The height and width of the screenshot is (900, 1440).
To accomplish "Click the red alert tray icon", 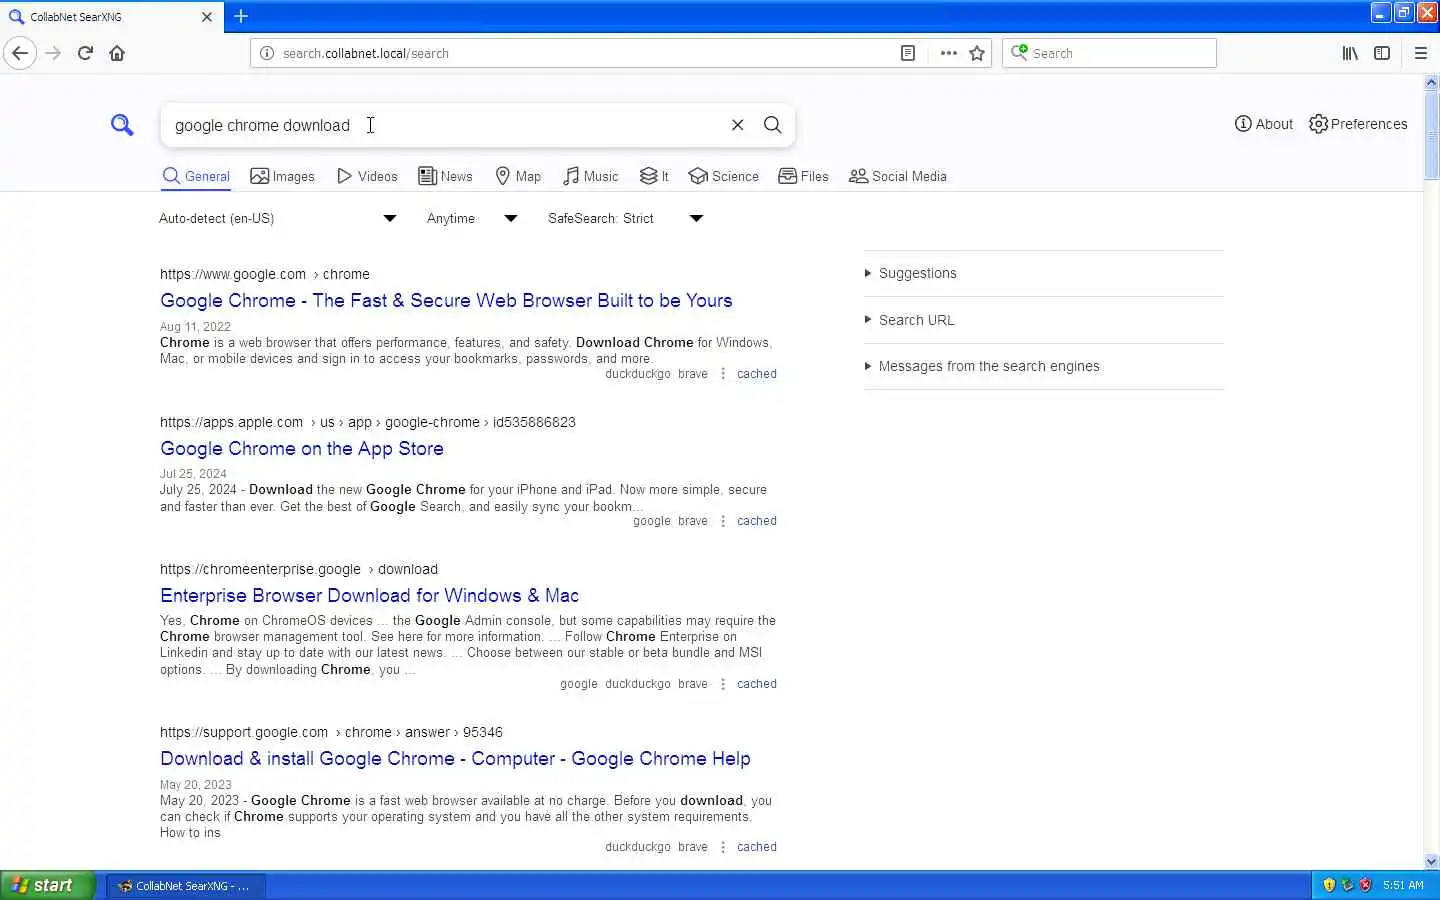I will coord(1365,885).
